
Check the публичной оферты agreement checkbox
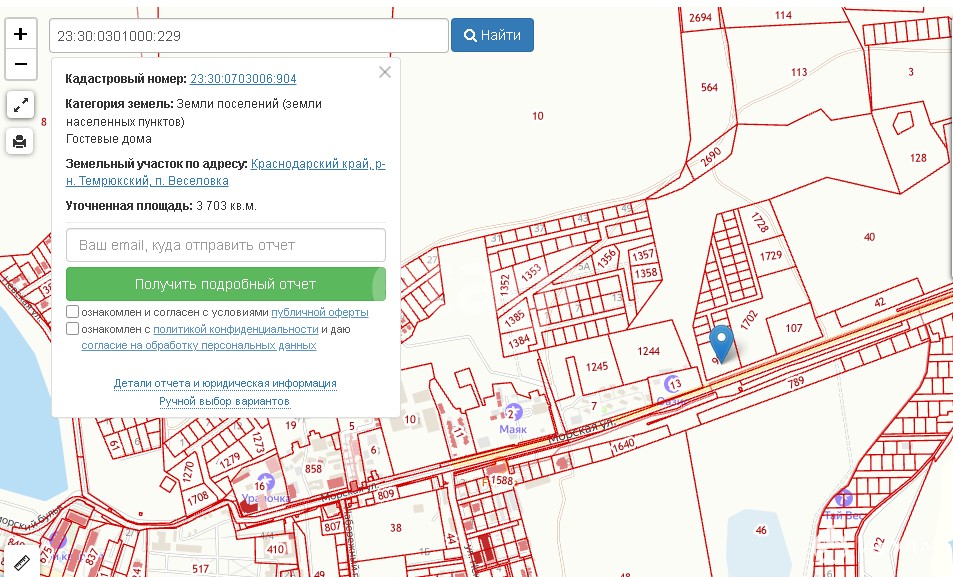coord(72,312)
